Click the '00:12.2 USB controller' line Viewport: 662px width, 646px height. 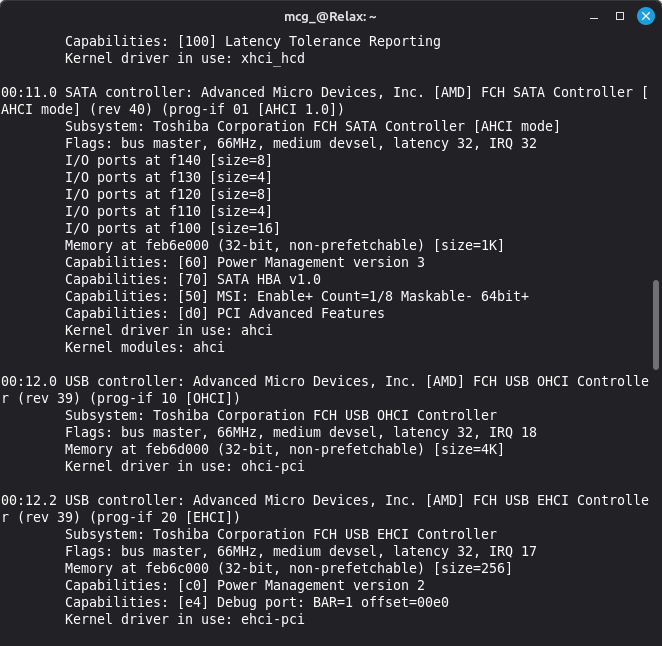pos(325,500)
